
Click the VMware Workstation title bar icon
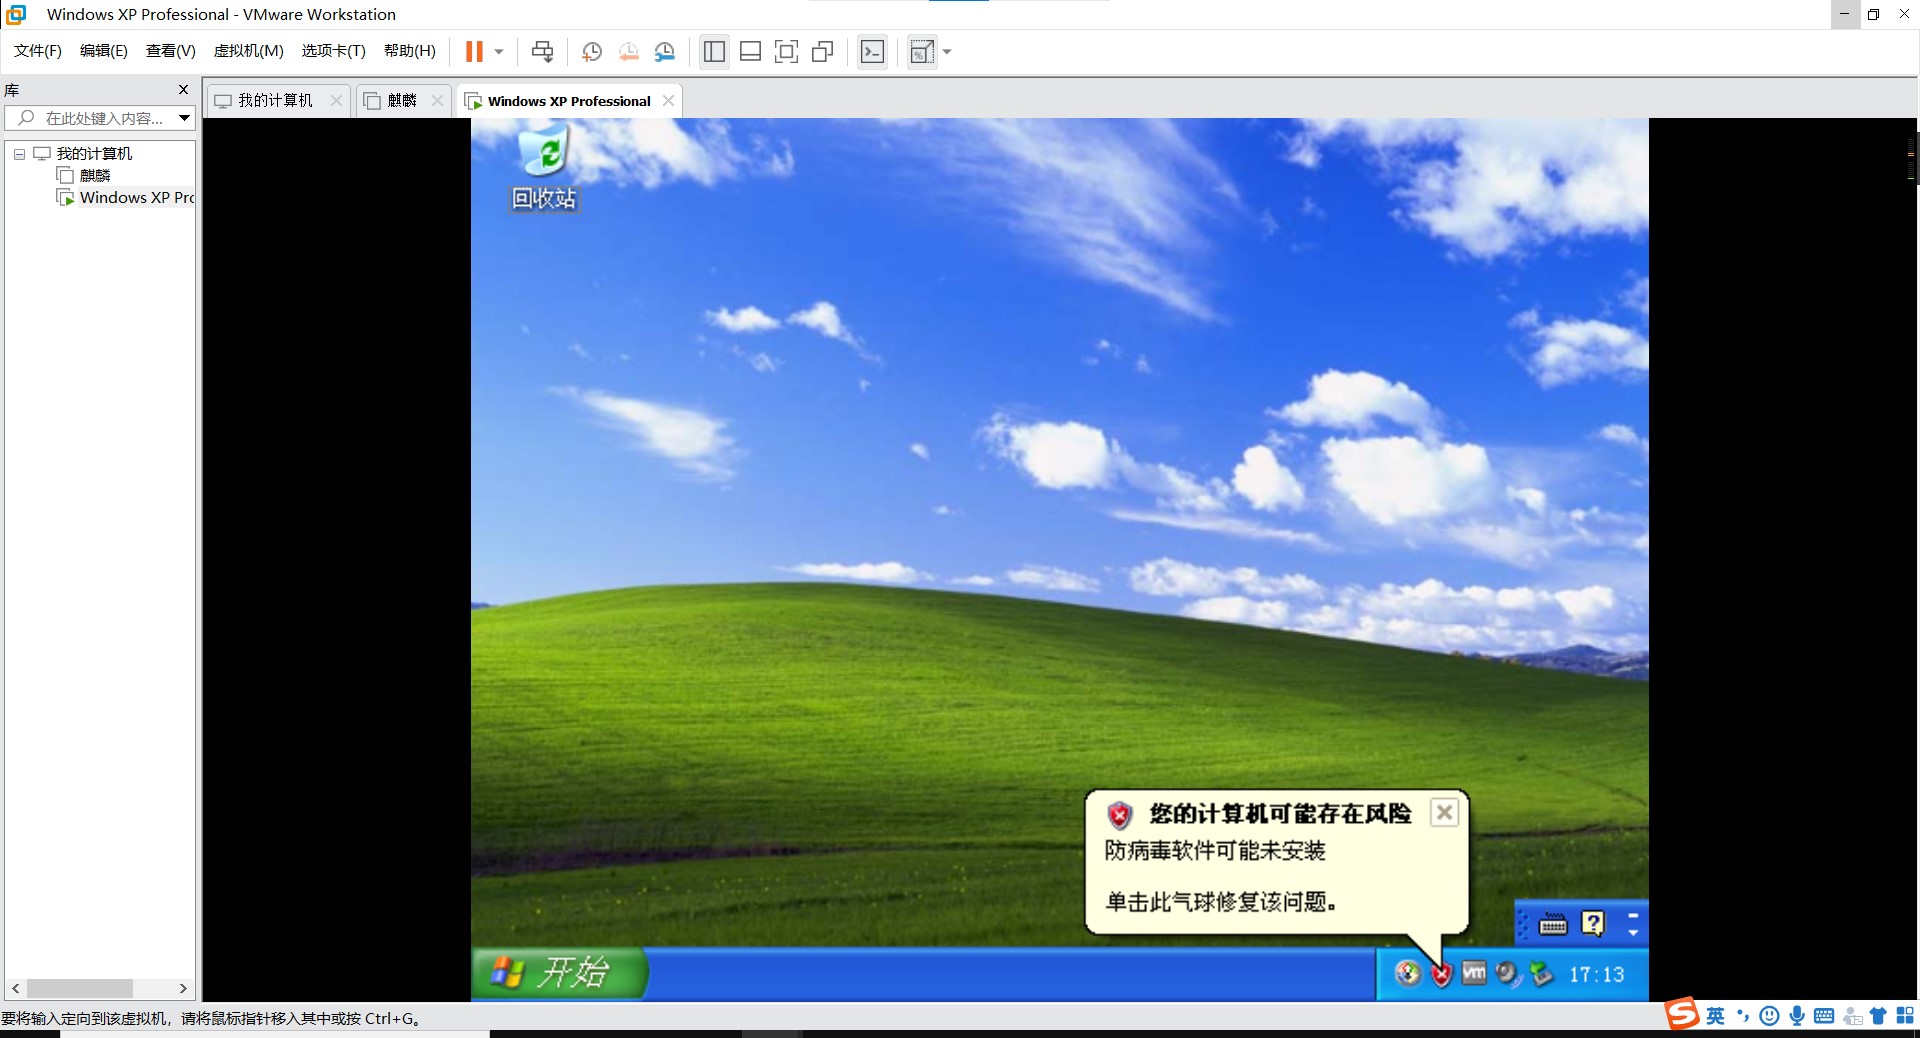[x=16, y=14]
